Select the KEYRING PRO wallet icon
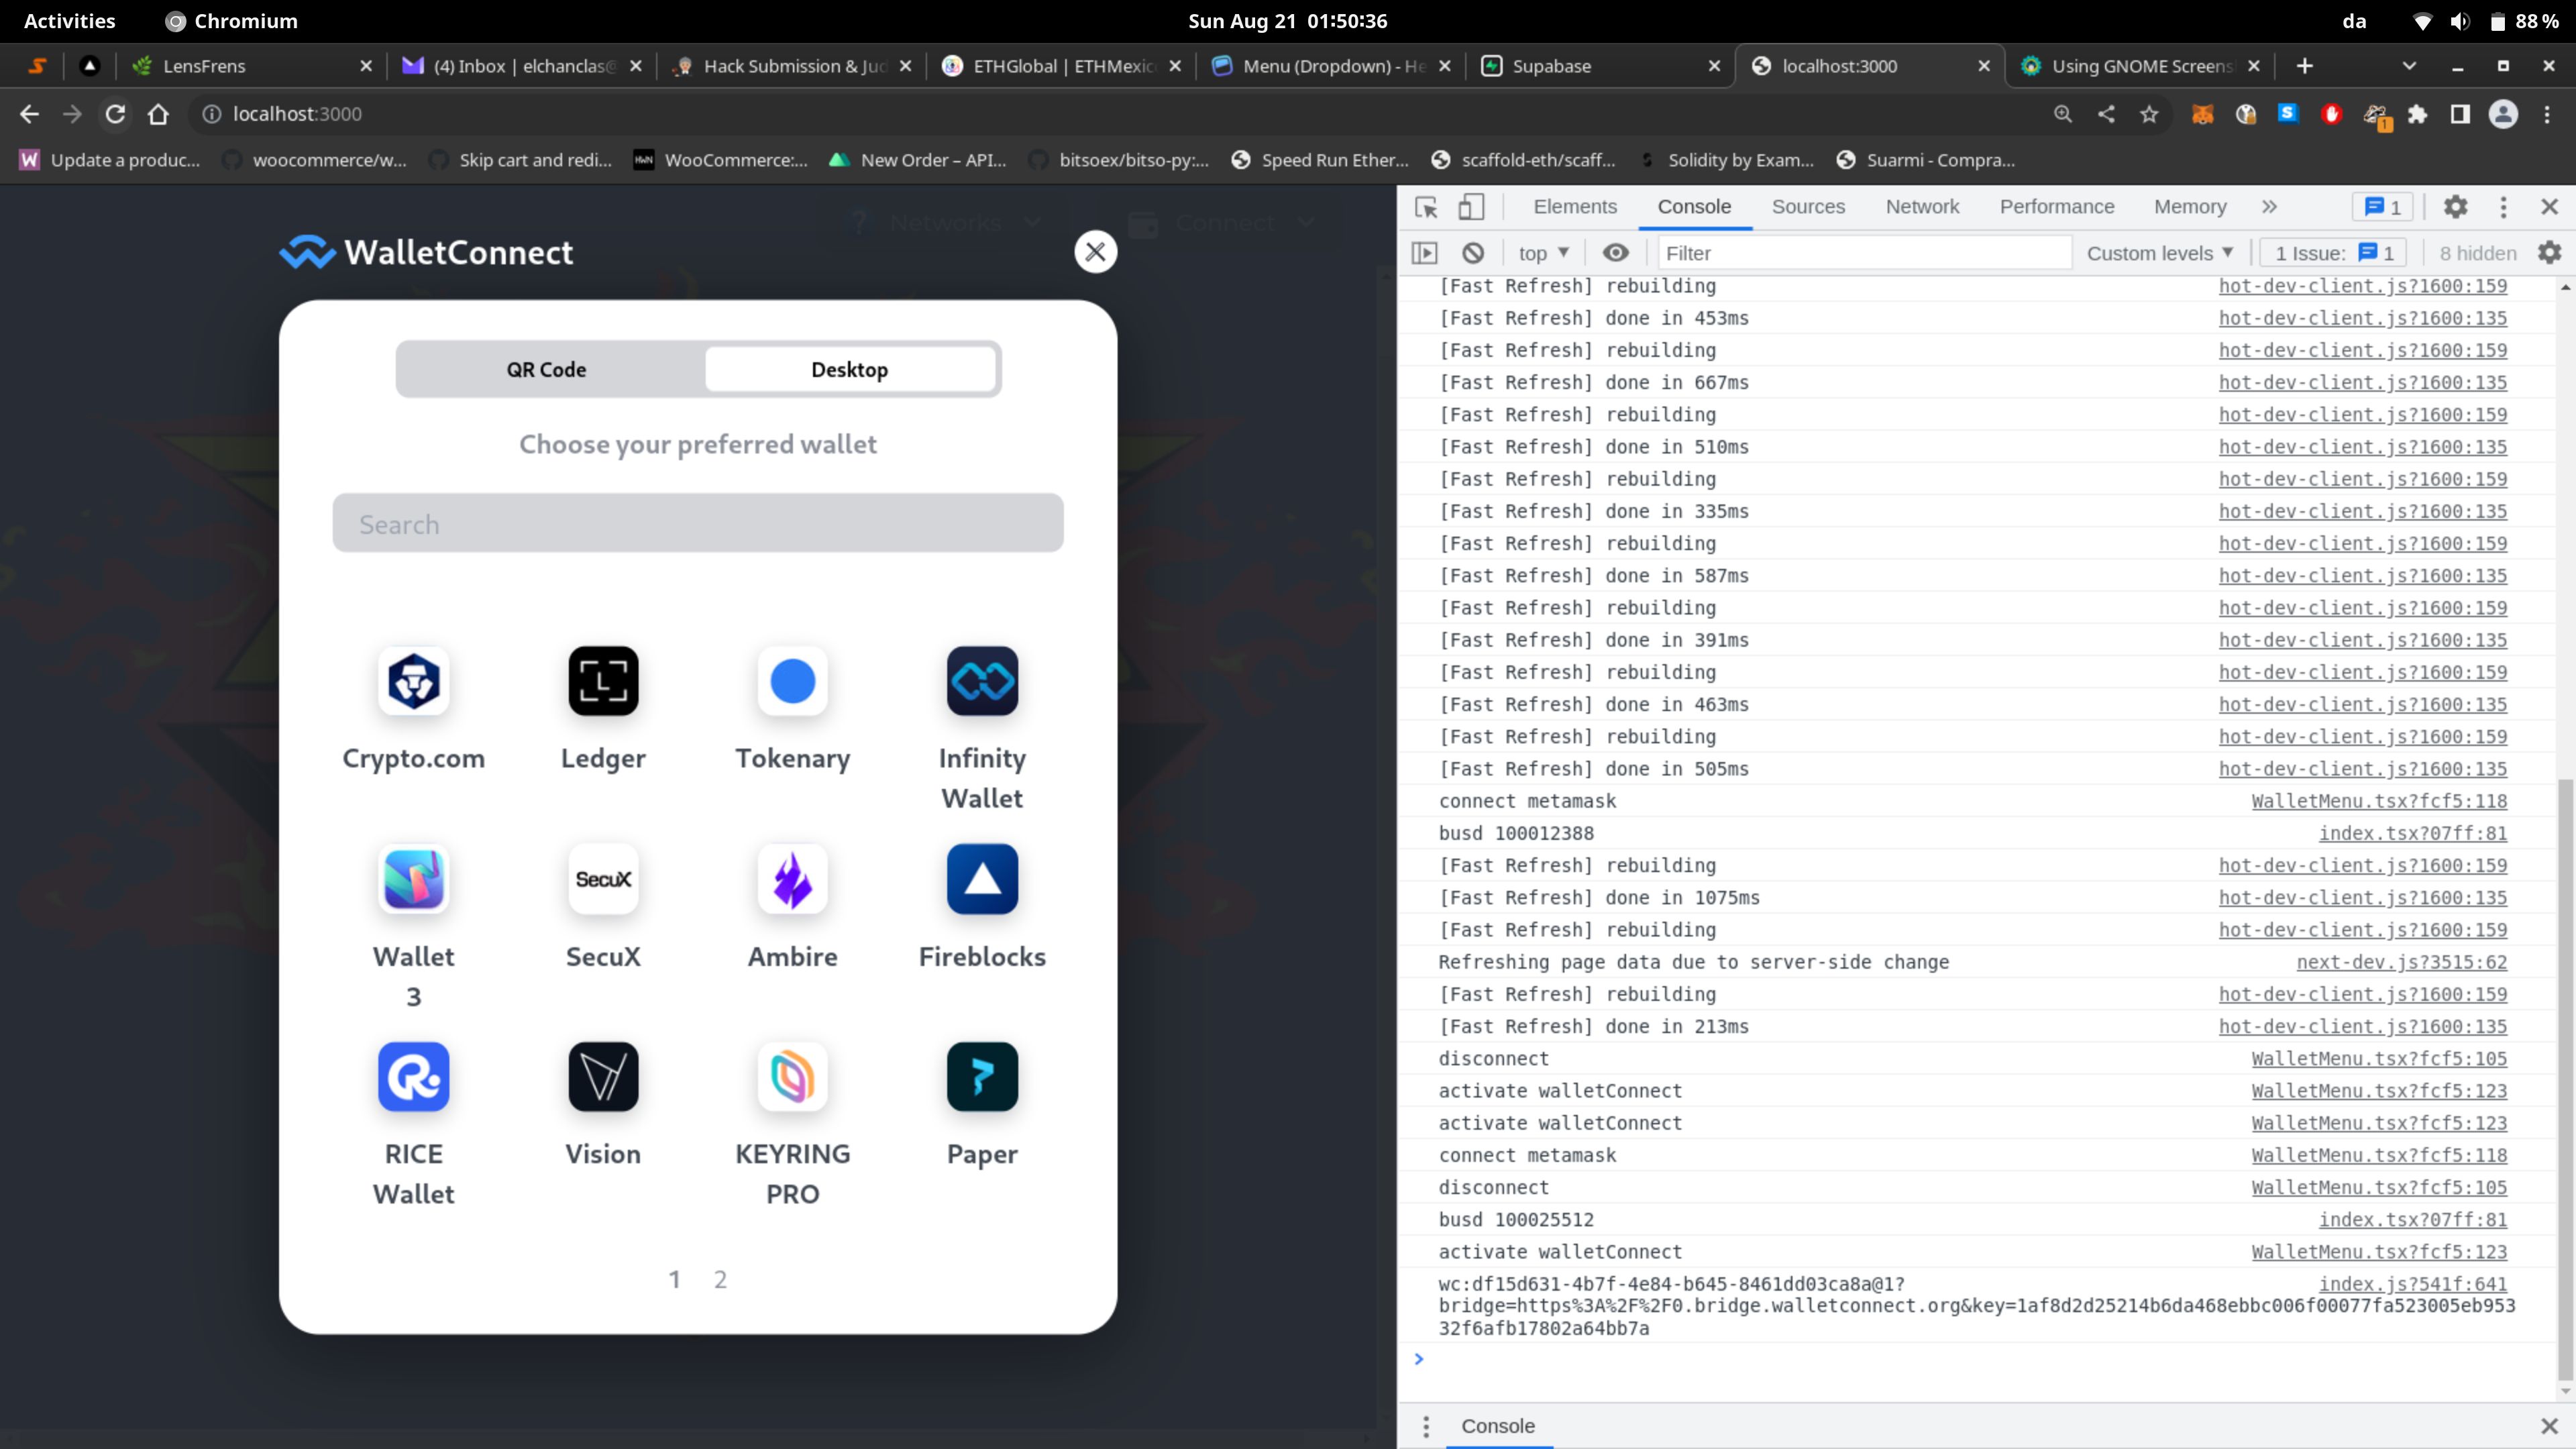Screen dimensions: 2576x1449 (792, 1077)
